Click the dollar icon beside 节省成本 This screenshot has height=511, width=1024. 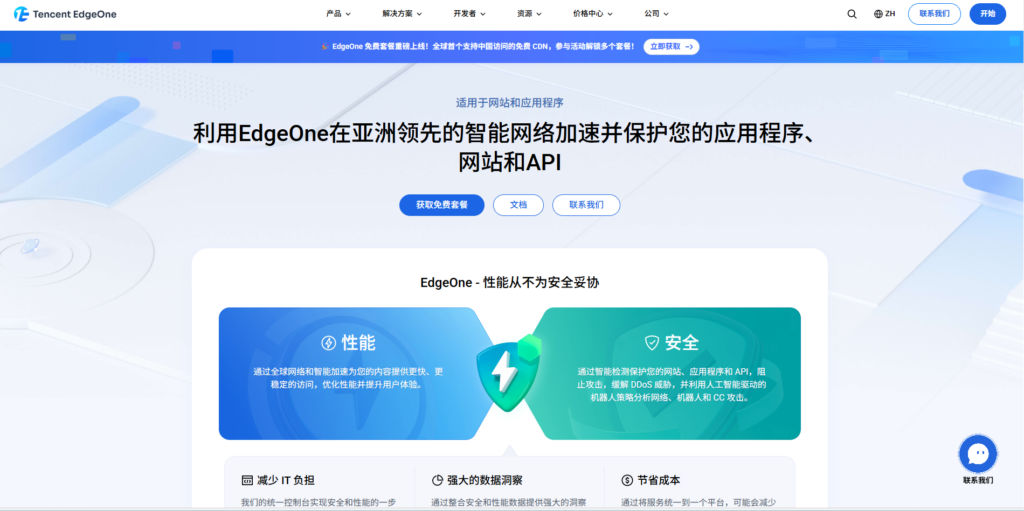[626, 480]
